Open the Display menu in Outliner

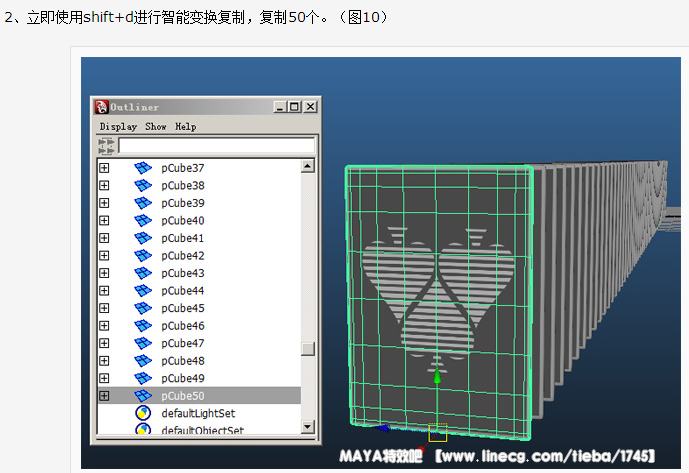(118, 127)
